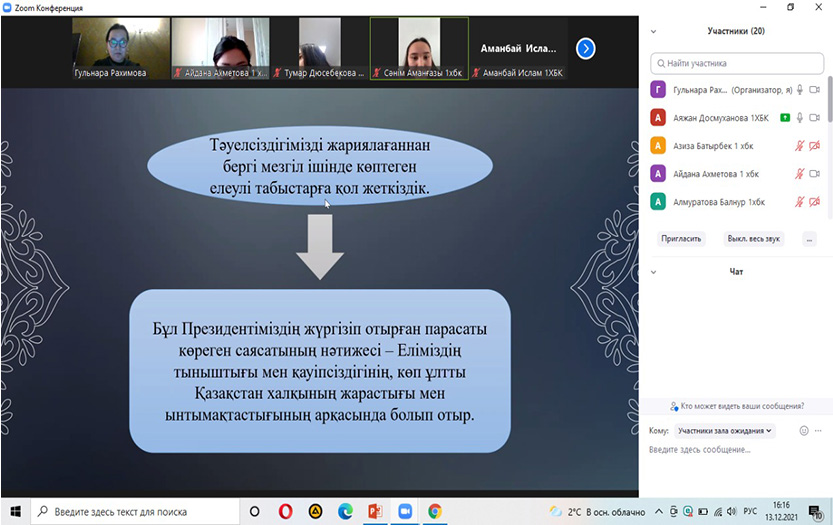Click the Найти участника search field
The image size is (833, 525).
tap(738, 62)
